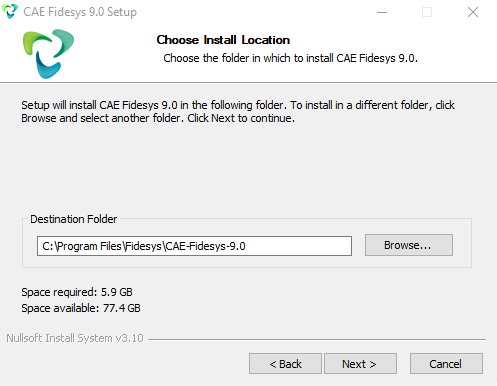
Task: Cancel the Fidesys installation
Action: [x=446, y=364]
